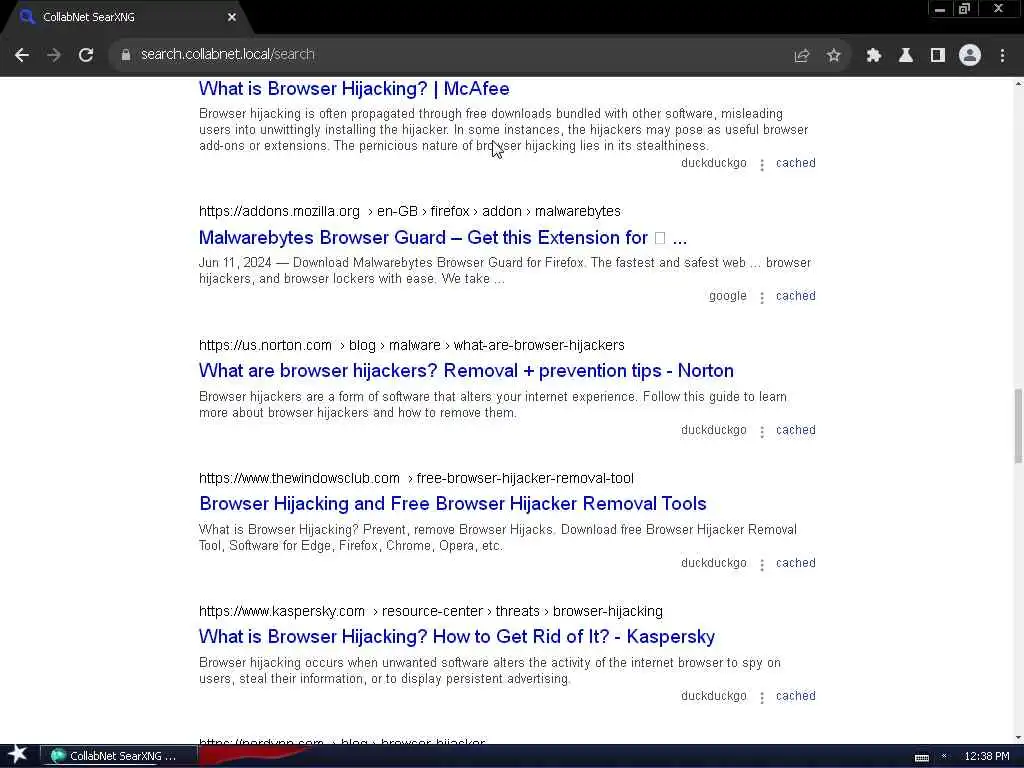The height and width of the screenshot is (768, 1024).
Task: Open the Malwarebytes Browser Guard result
Action: click(x=442, y=237)
